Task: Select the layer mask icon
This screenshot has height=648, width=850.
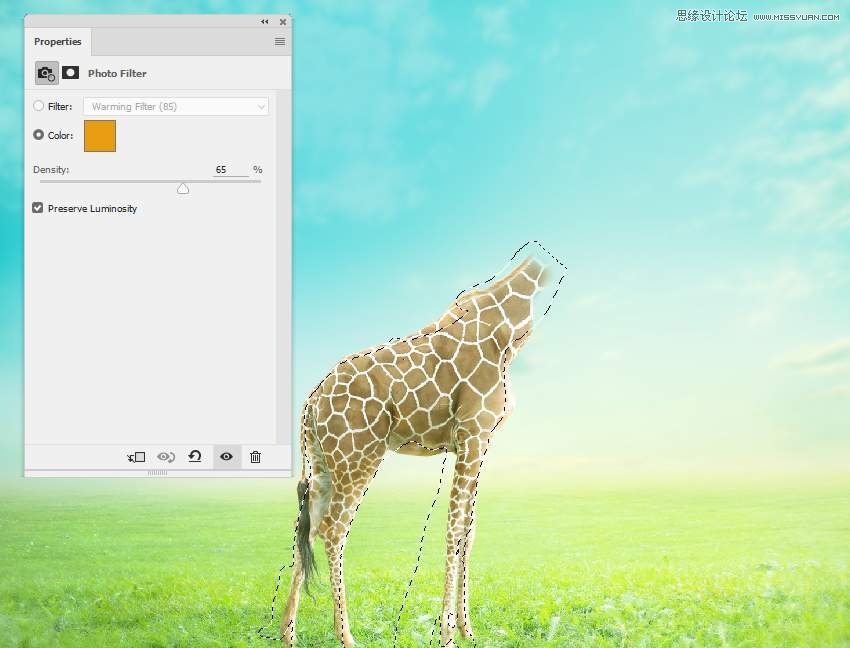Action: click(x=71, y=73)
